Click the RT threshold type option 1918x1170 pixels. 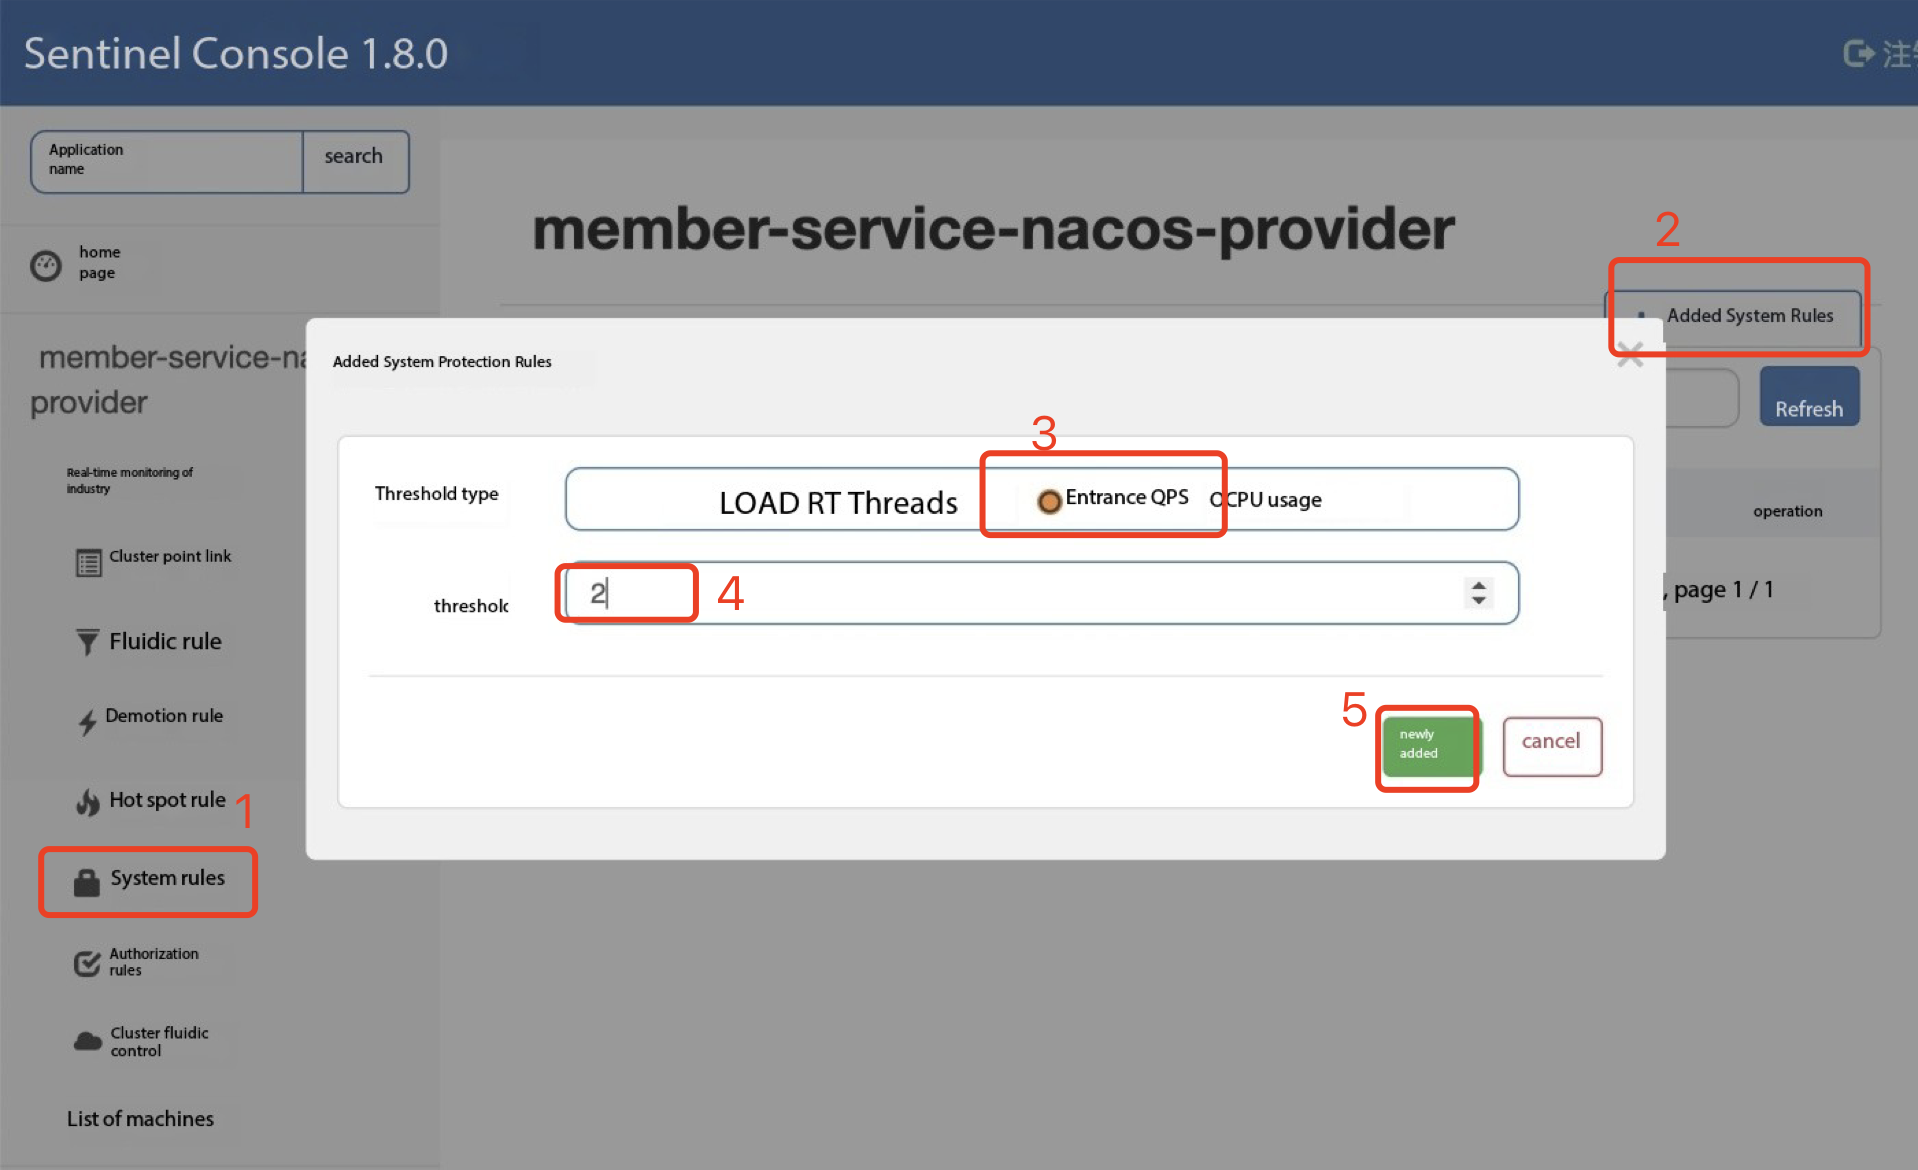[824, 503]
